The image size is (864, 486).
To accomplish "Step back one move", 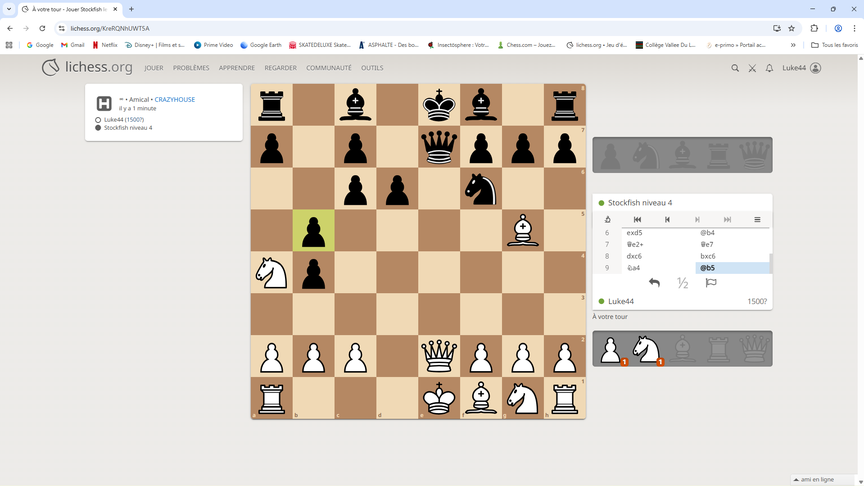I will pos(667,219).
